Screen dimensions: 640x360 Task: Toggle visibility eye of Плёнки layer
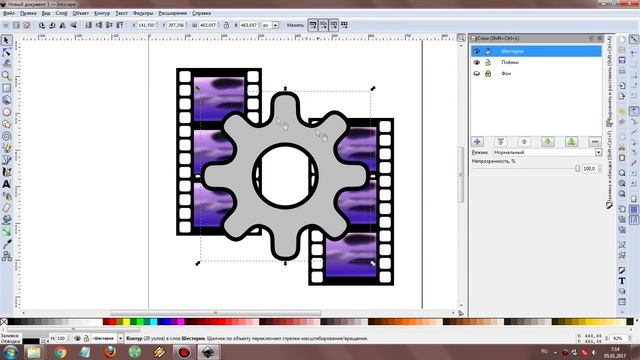[476, 62]
